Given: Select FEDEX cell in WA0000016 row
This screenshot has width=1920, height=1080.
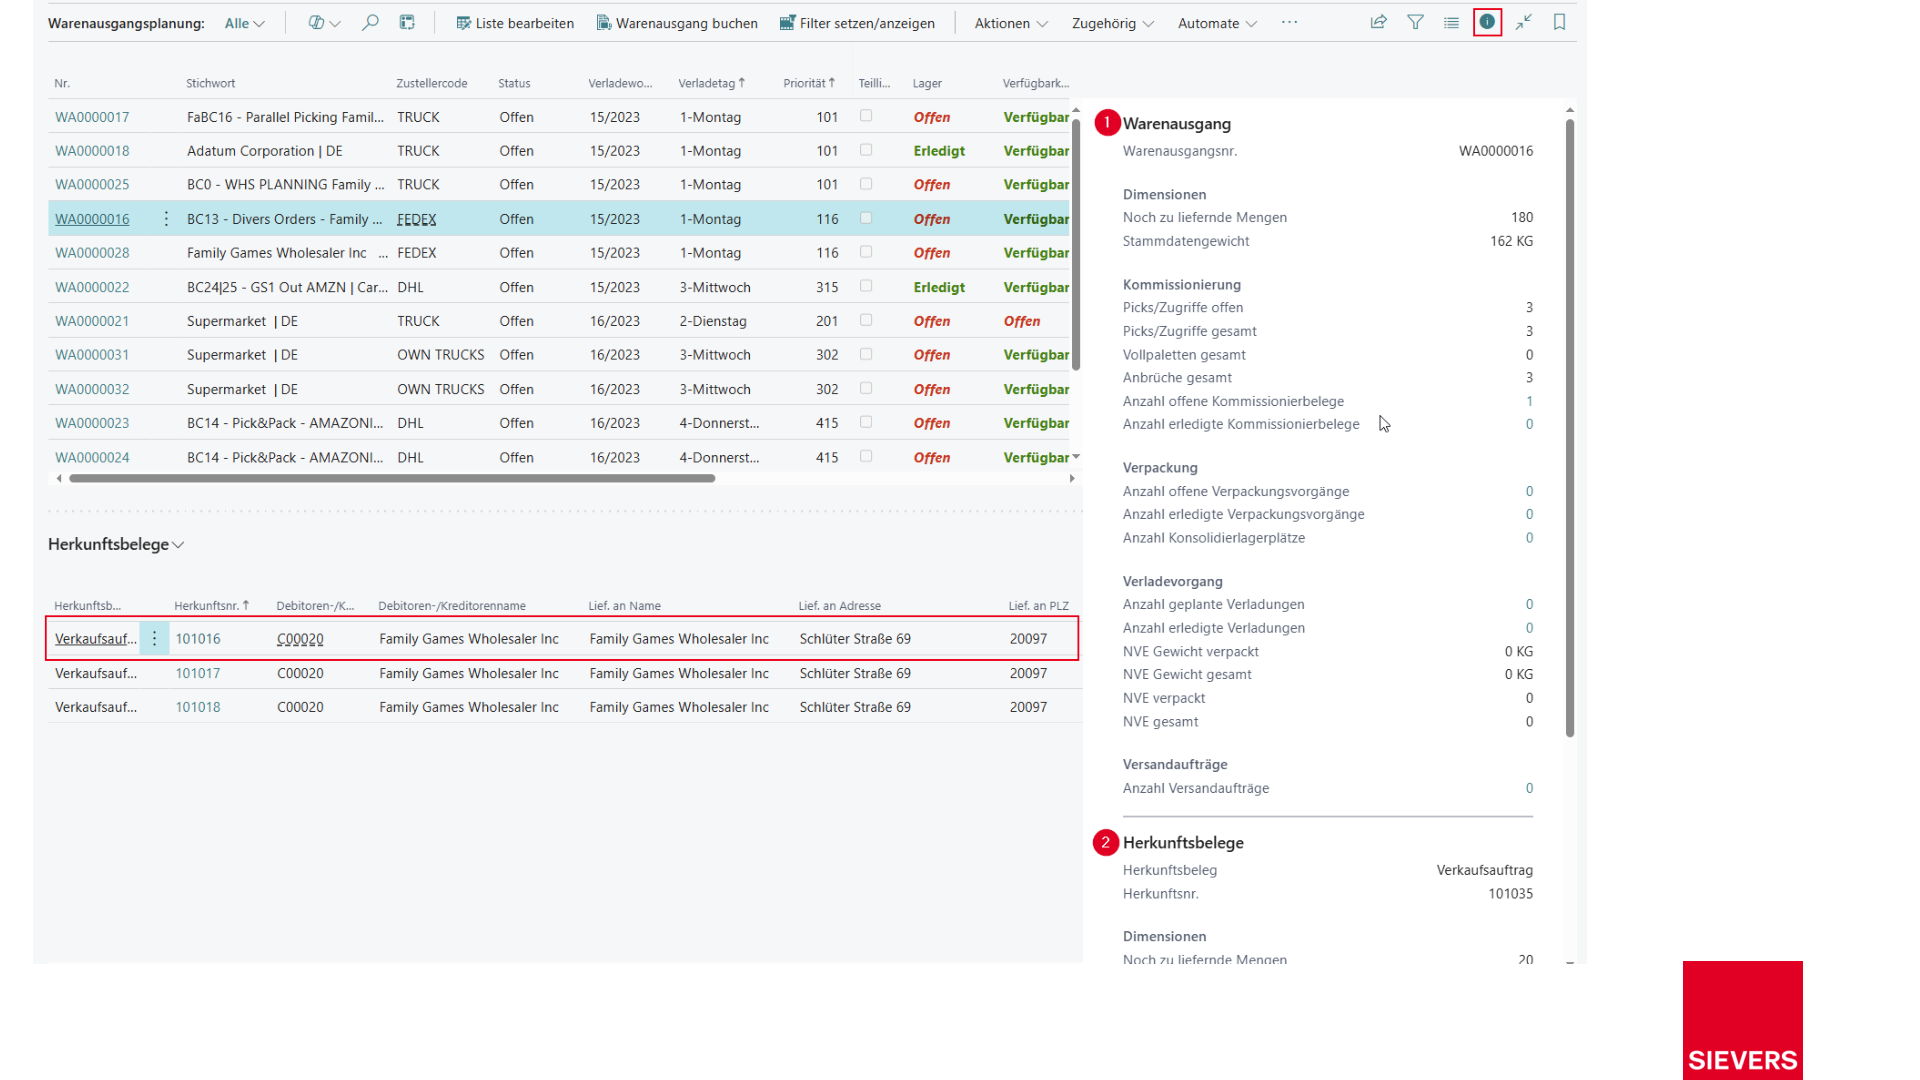Looking at the screenshot, I should click(x=417, y=219).
